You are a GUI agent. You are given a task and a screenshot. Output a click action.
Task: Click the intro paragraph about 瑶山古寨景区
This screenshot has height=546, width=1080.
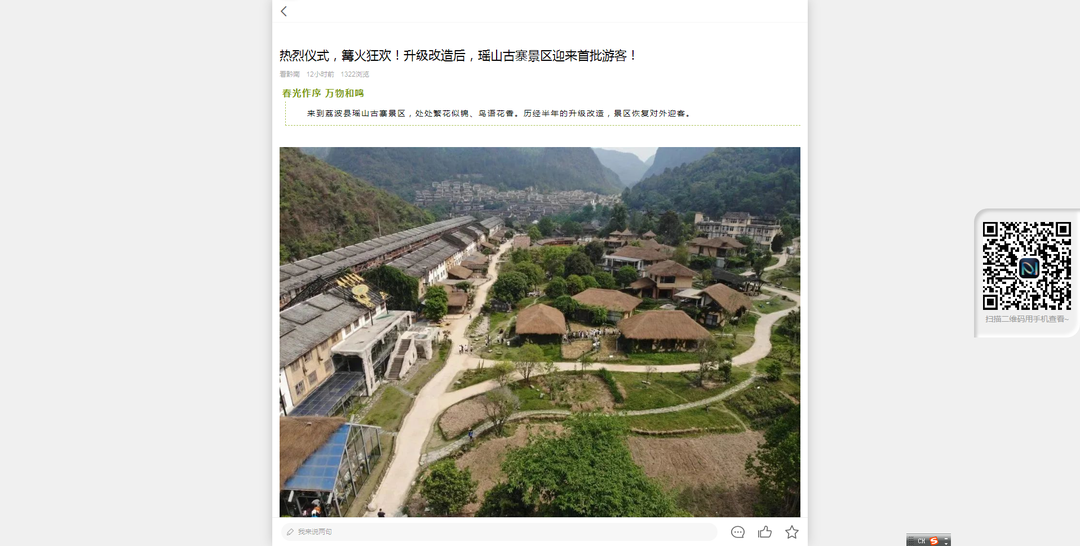click(x=499, y=114)
